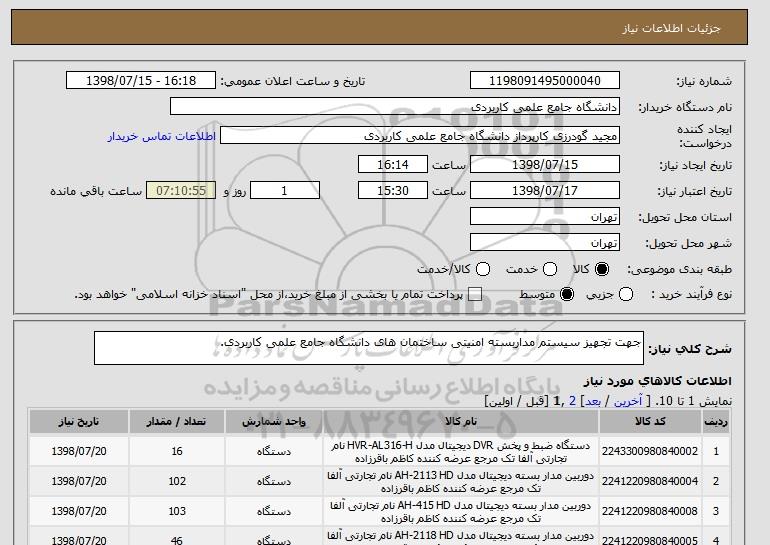This screenshot has width=770, height=545.
Task: Click quantity 46 in row 4
Action: pyautogui.click(x=177, y=541)
